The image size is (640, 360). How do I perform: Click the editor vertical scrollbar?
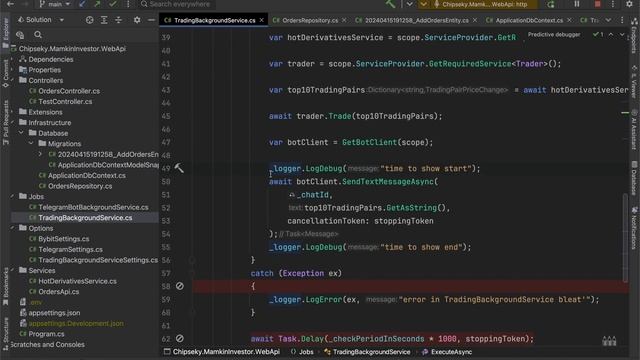pos(625,238)
